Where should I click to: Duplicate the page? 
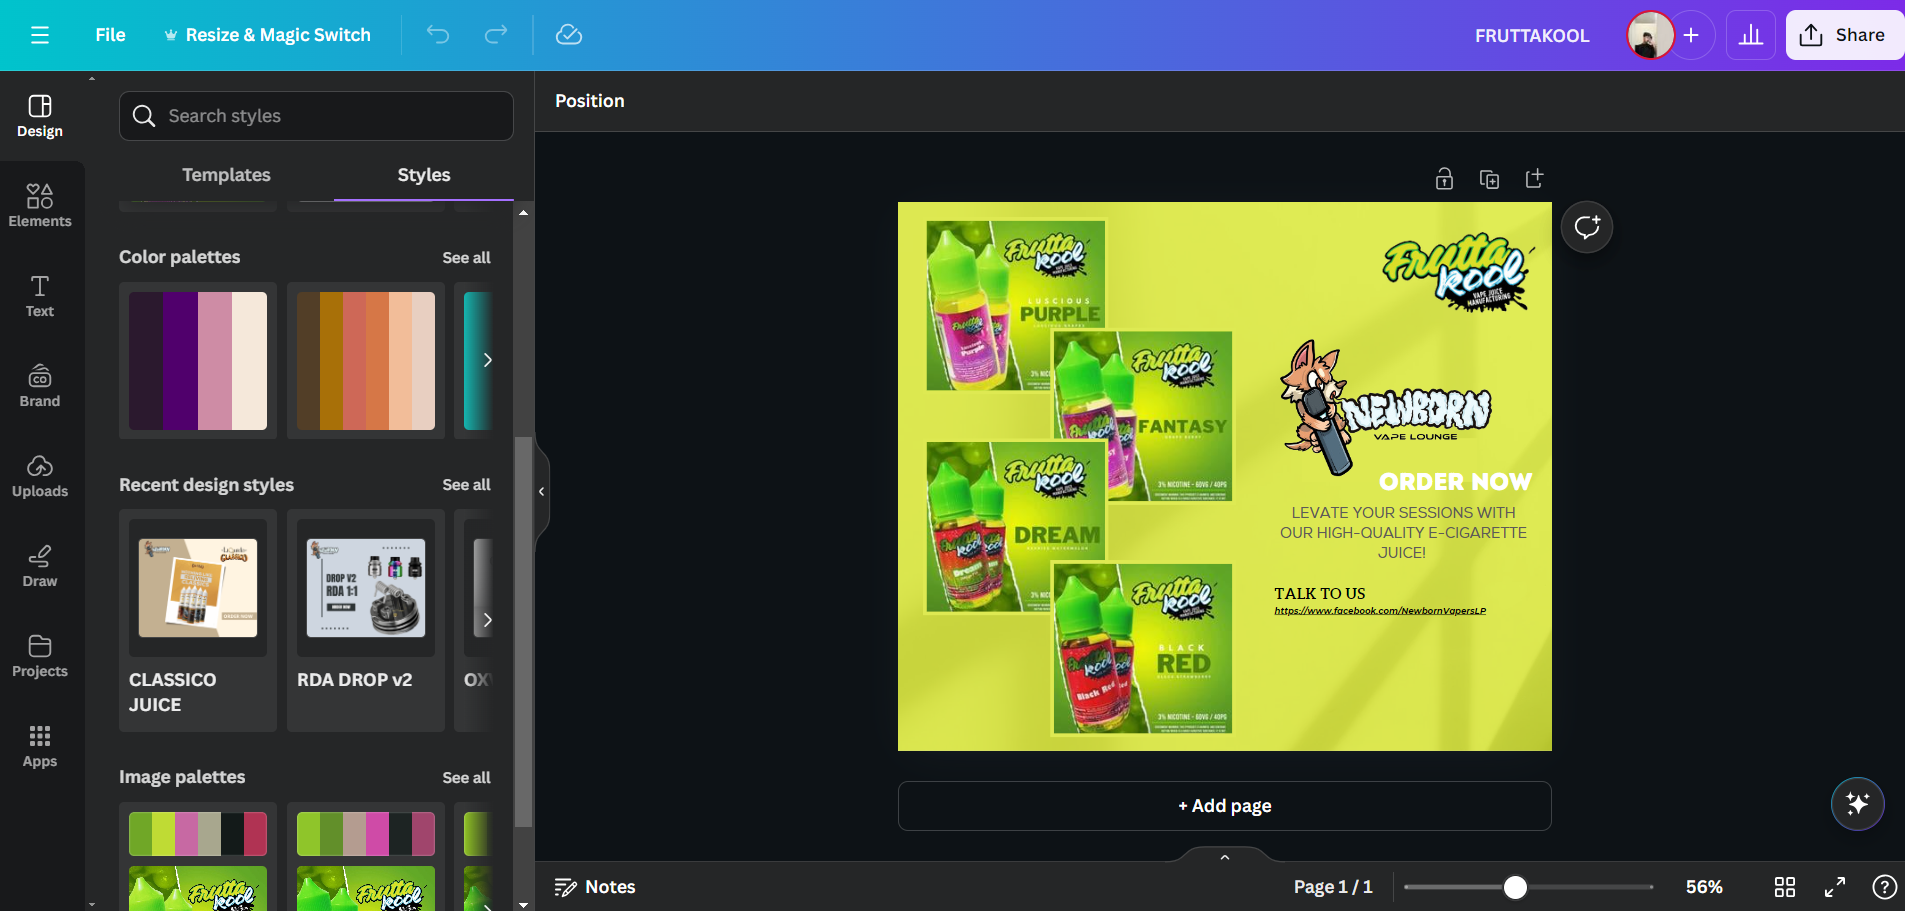click(x=1489, y=179)
